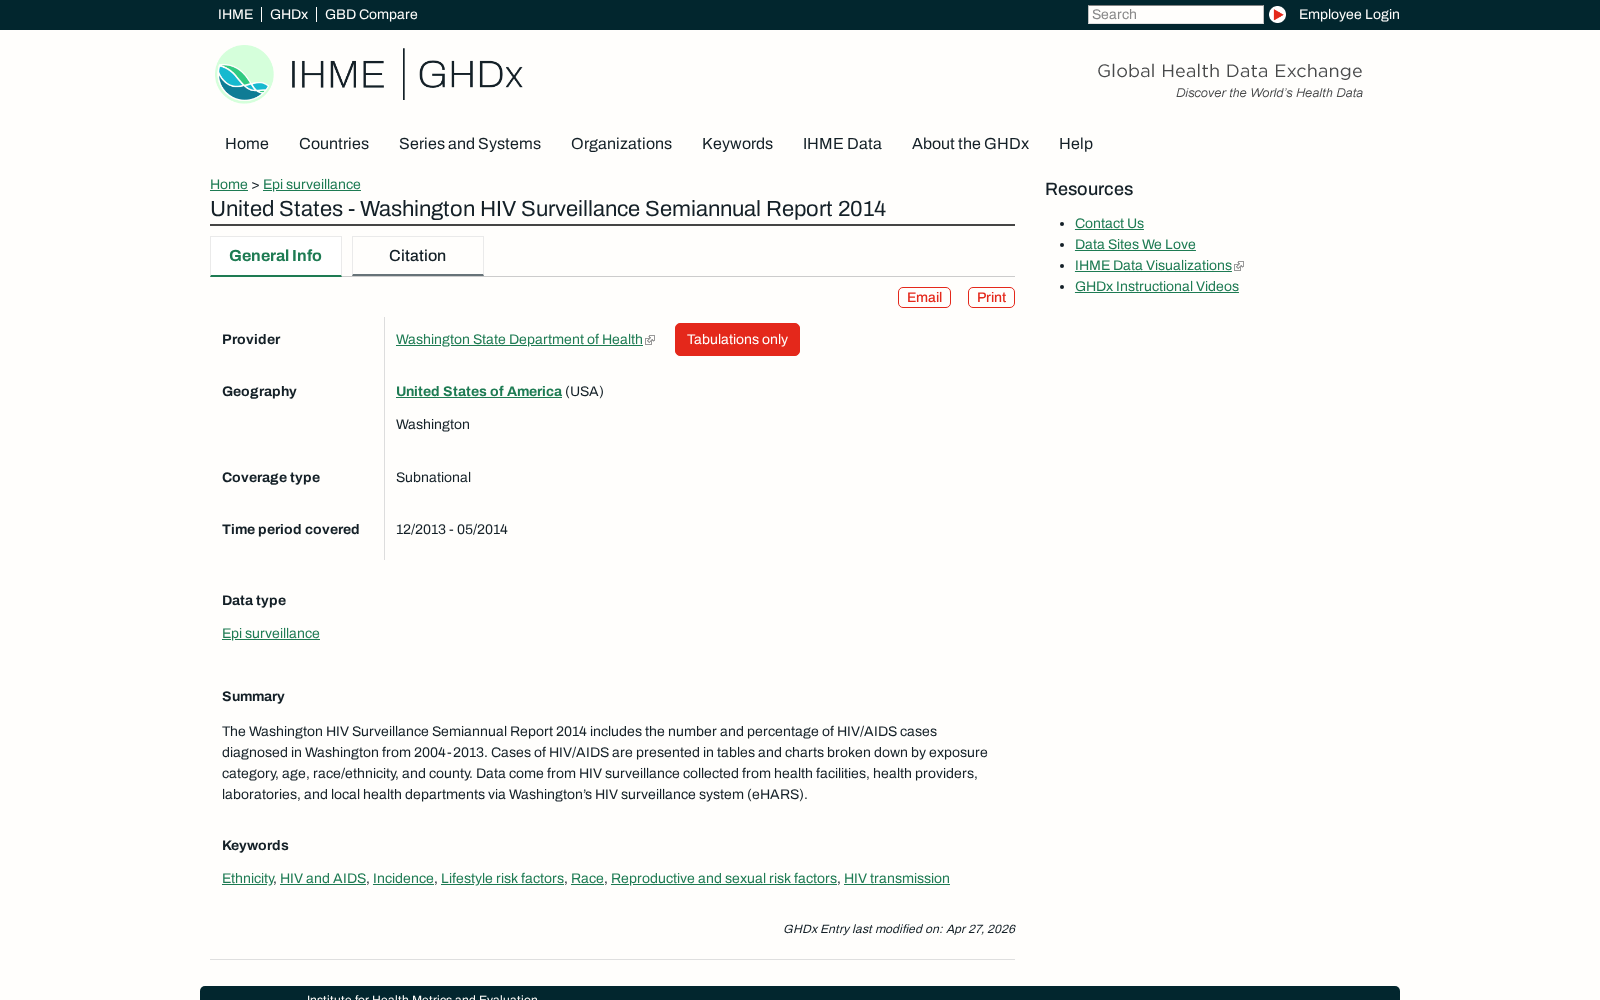Click the last modified date Apr 27, 2026
Image resolution: width=1600 pixels, height=1000 pixels.
coord(980,929)
